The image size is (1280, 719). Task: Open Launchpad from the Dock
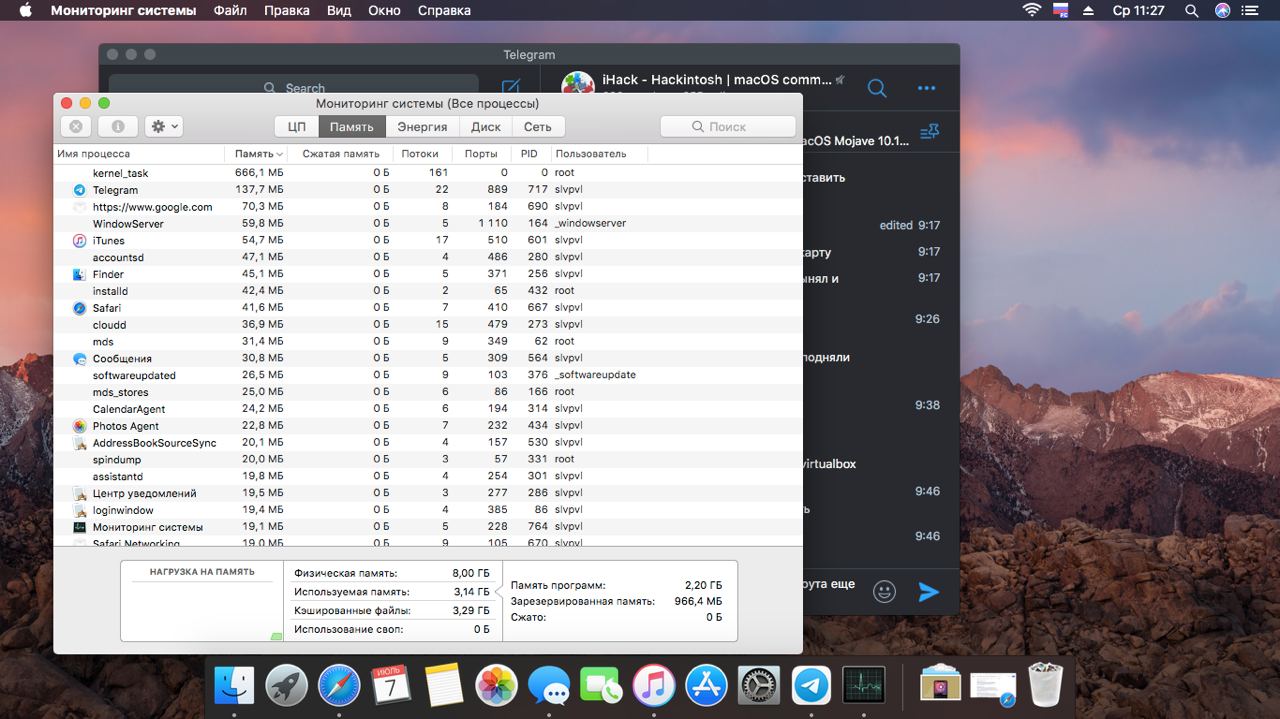point(287,685)
